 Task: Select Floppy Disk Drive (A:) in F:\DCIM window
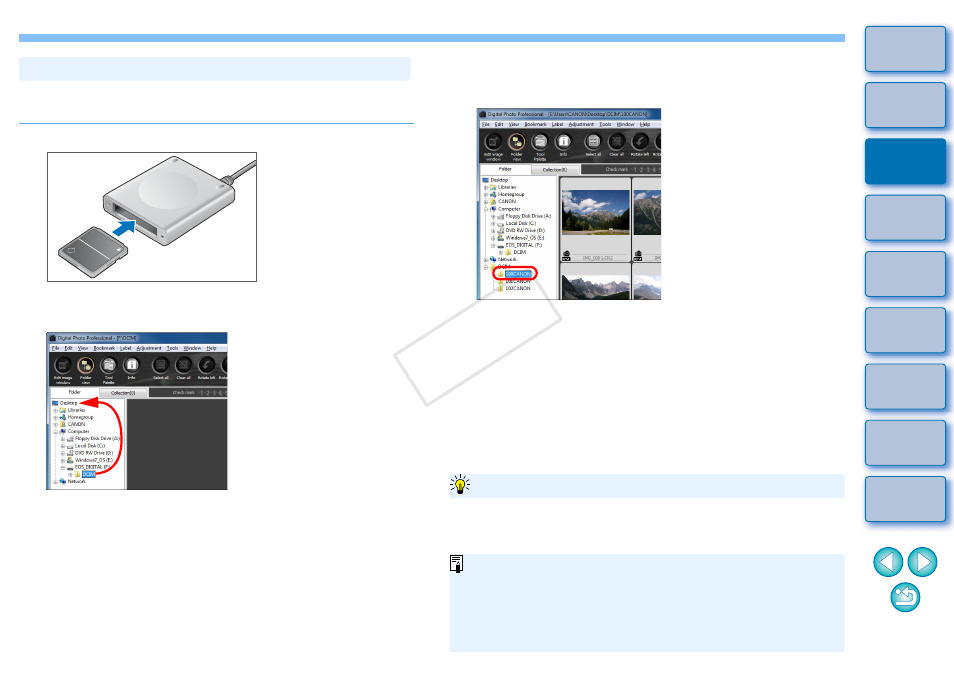[x=97, y=439]
